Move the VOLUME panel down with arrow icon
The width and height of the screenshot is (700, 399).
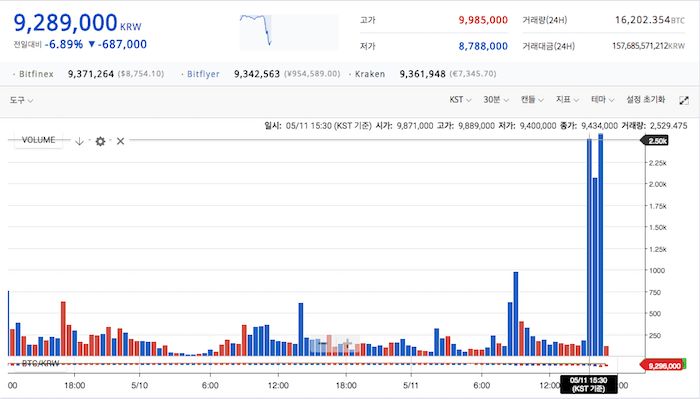79,141
